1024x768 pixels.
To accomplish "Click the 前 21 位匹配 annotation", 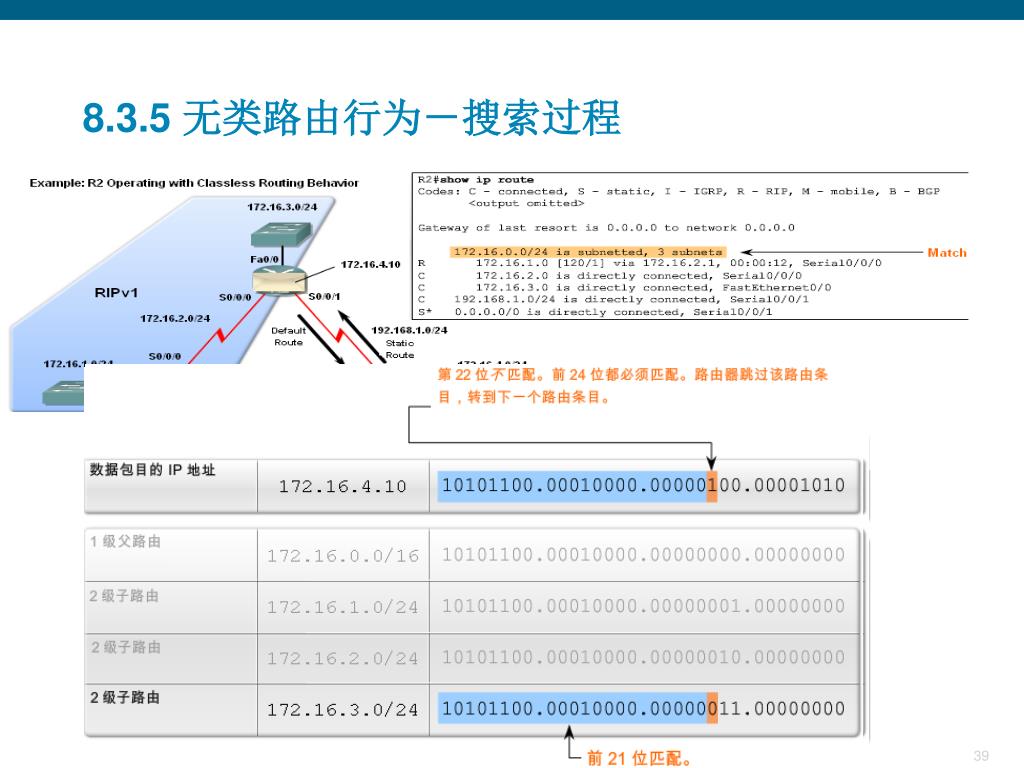I will (x=639, y=758).
